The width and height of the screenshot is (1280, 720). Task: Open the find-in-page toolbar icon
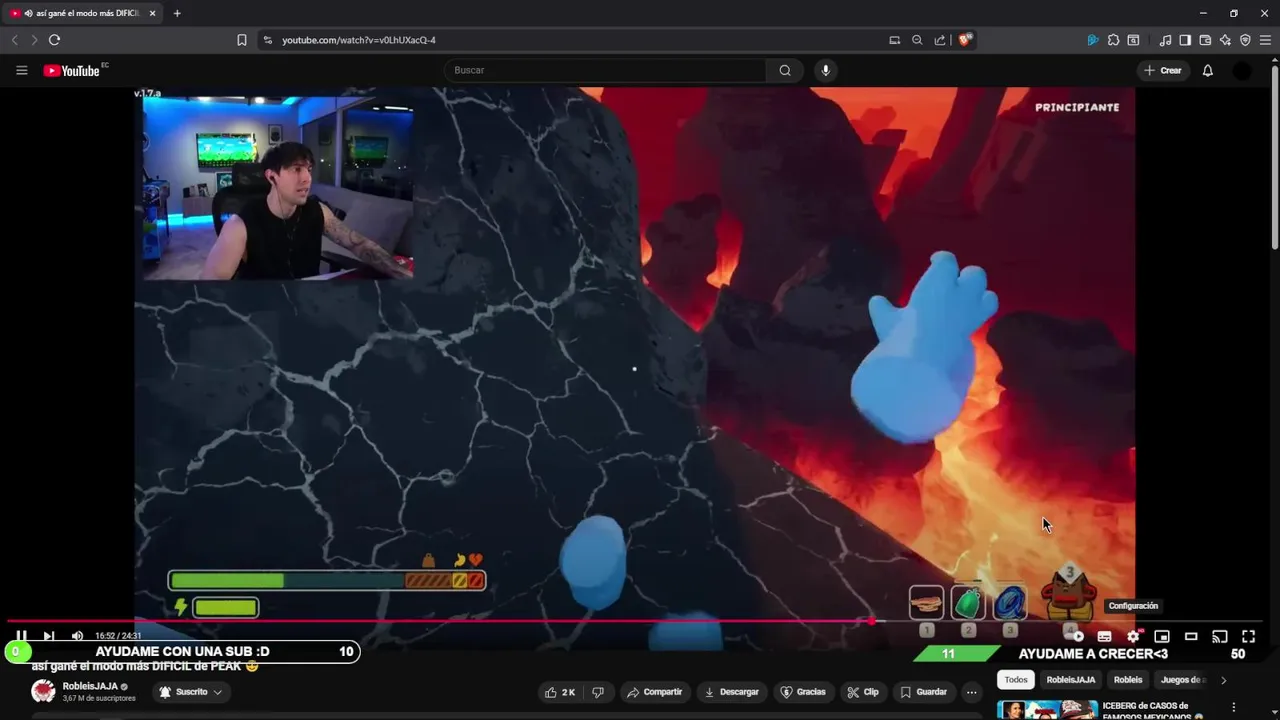[1133, 40]
